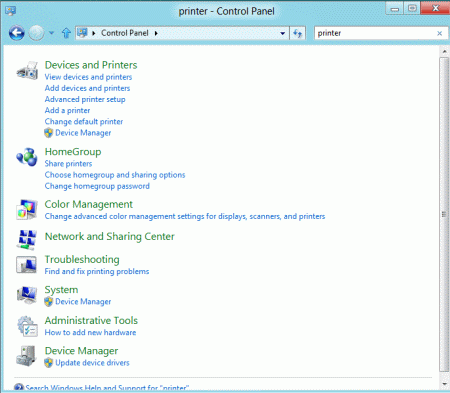Click the Administrative Tools icon

(x=27, y=326)
